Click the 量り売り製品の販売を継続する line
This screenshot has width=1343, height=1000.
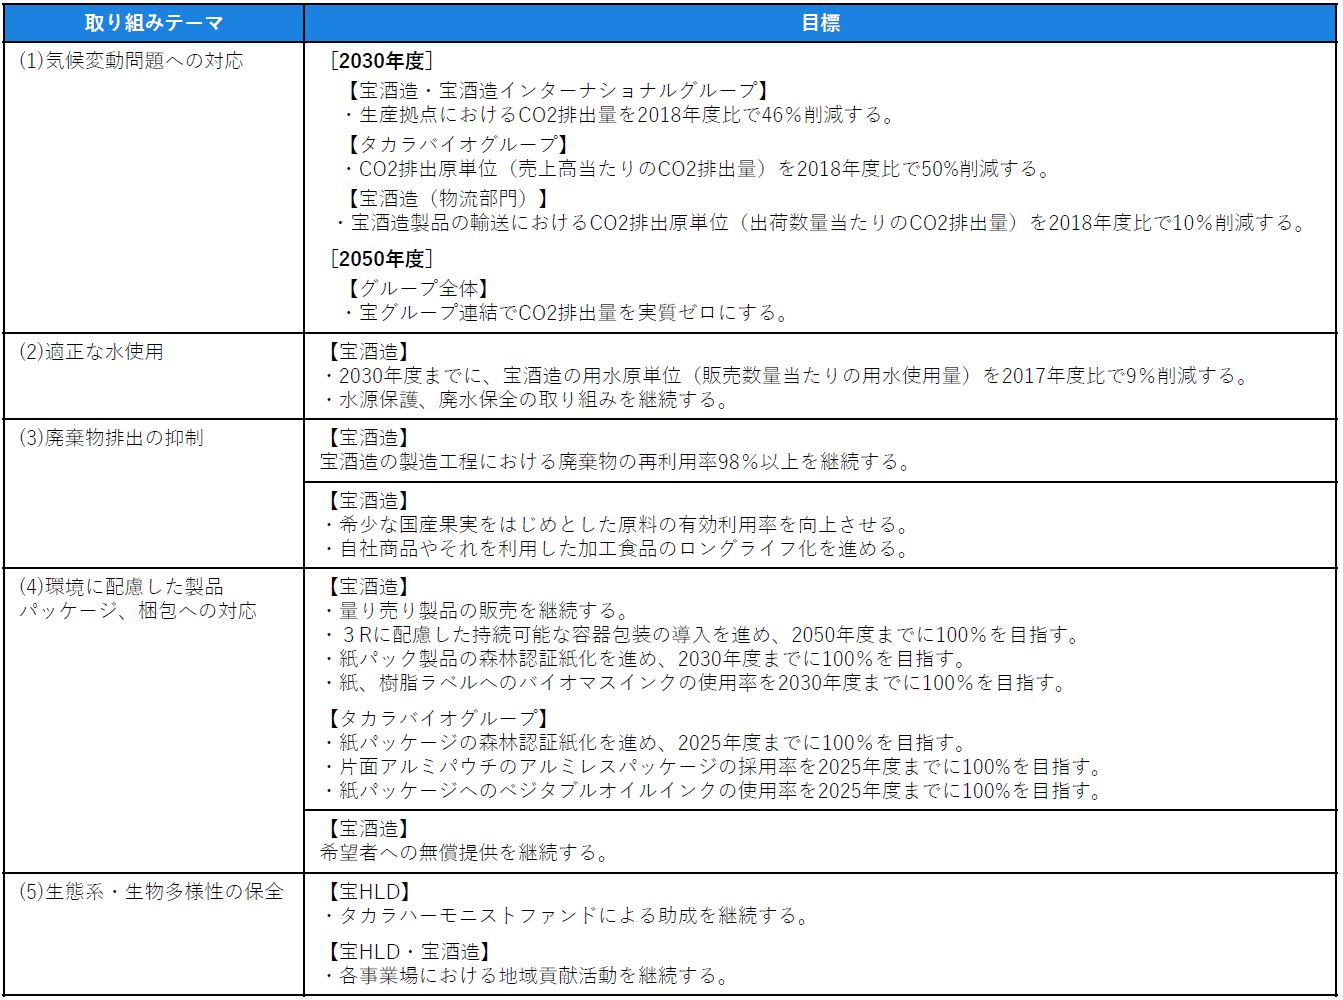pos(475,611)
